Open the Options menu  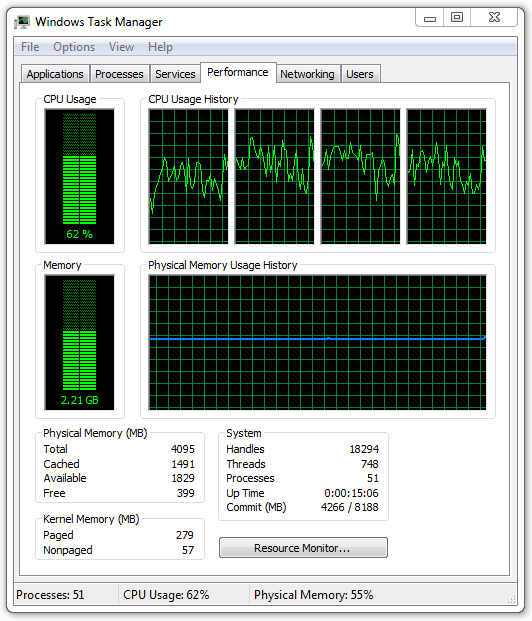coord(74,47)
